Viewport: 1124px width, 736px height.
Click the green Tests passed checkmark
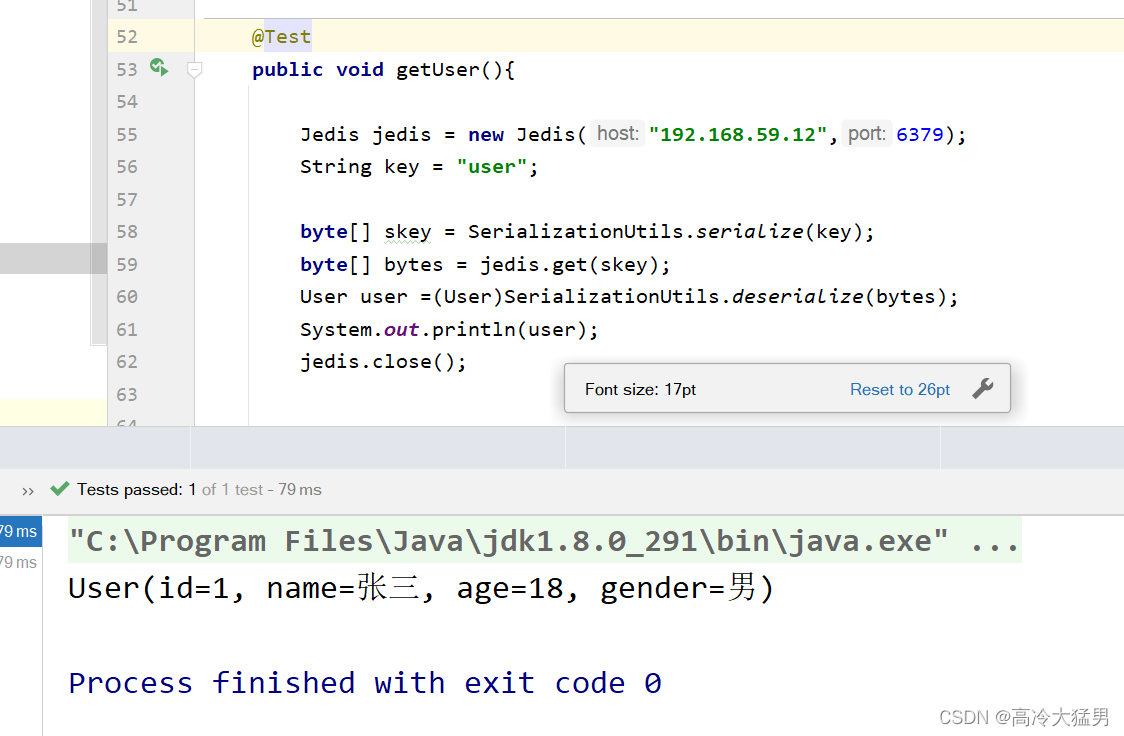[60, 489]
